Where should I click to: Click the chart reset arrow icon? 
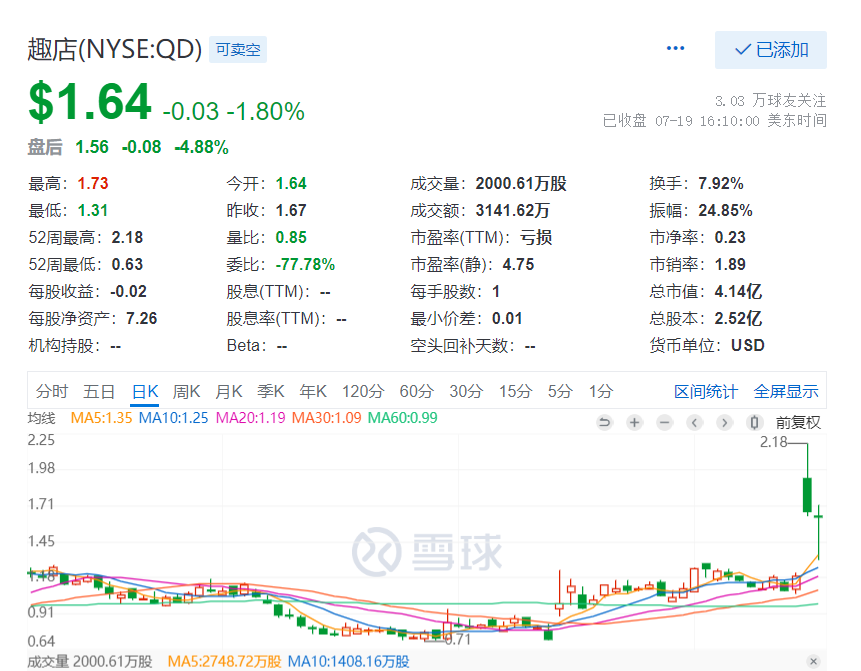tap(604, 423)
